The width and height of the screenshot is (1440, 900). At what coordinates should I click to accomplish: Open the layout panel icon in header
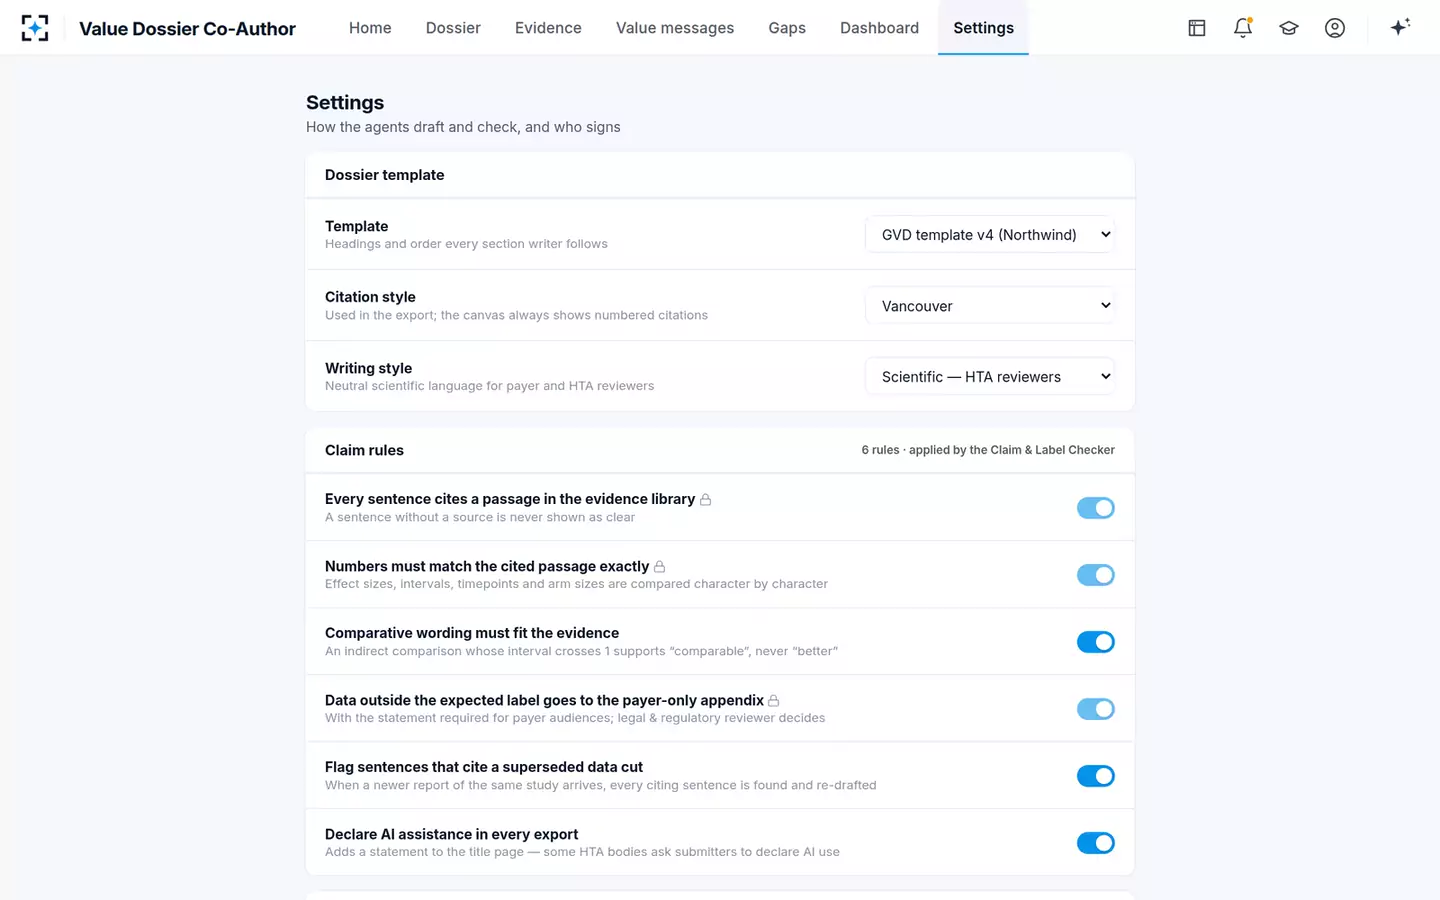tap(1197, 28)
